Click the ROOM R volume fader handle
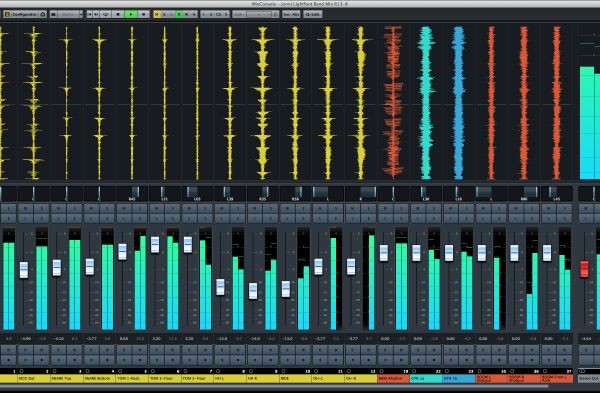The image size is (600, 393). pyautogui.click(x=514, y=253)
